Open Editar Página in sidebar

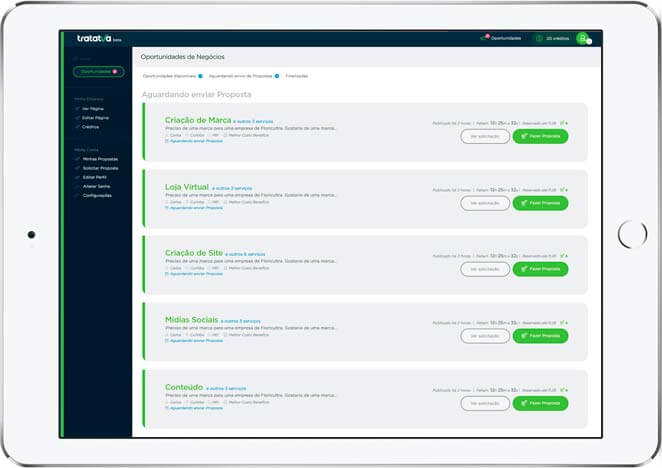coord(97,118)
